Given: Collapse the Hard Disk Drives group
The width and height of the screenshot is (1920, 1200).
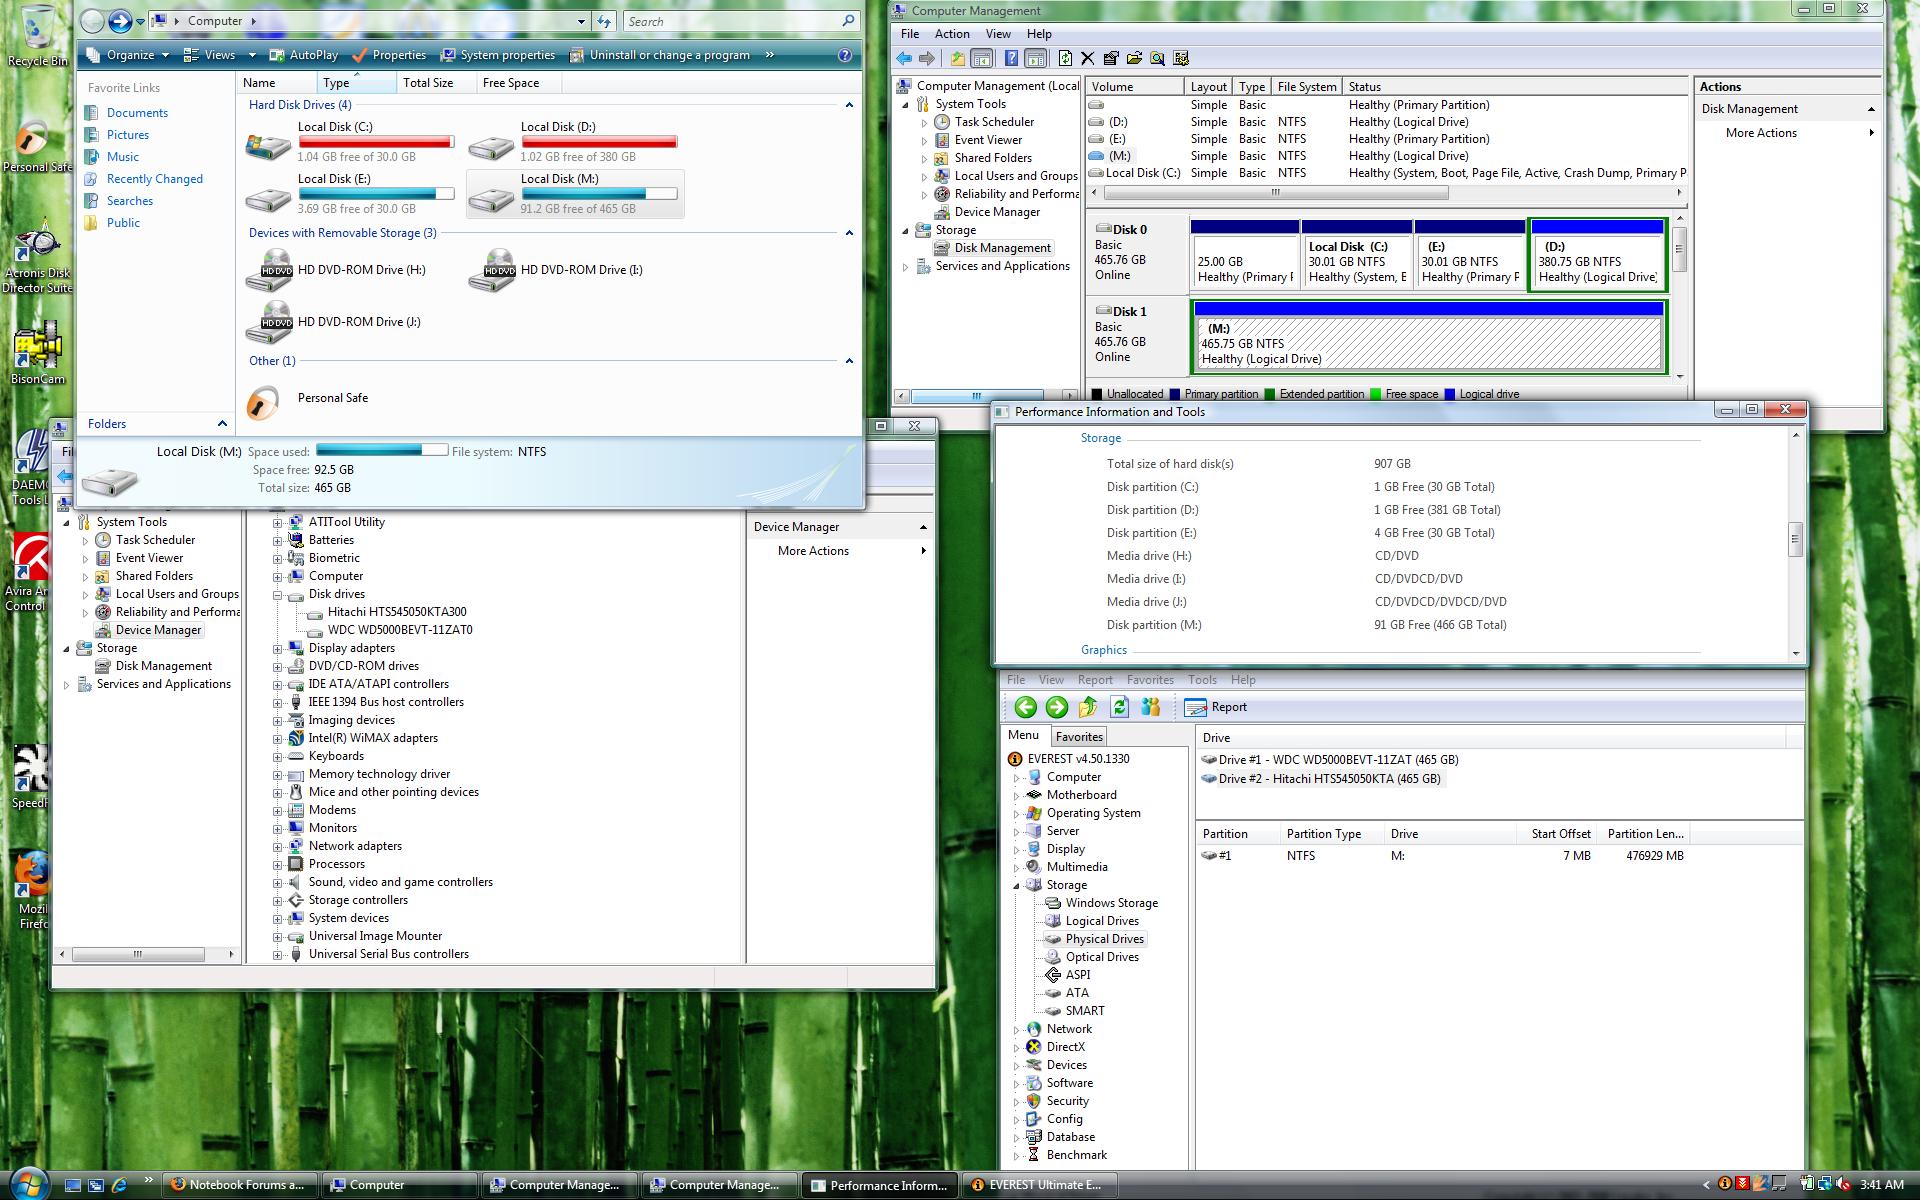Looking at the screenshot, I should coord(849,105).
